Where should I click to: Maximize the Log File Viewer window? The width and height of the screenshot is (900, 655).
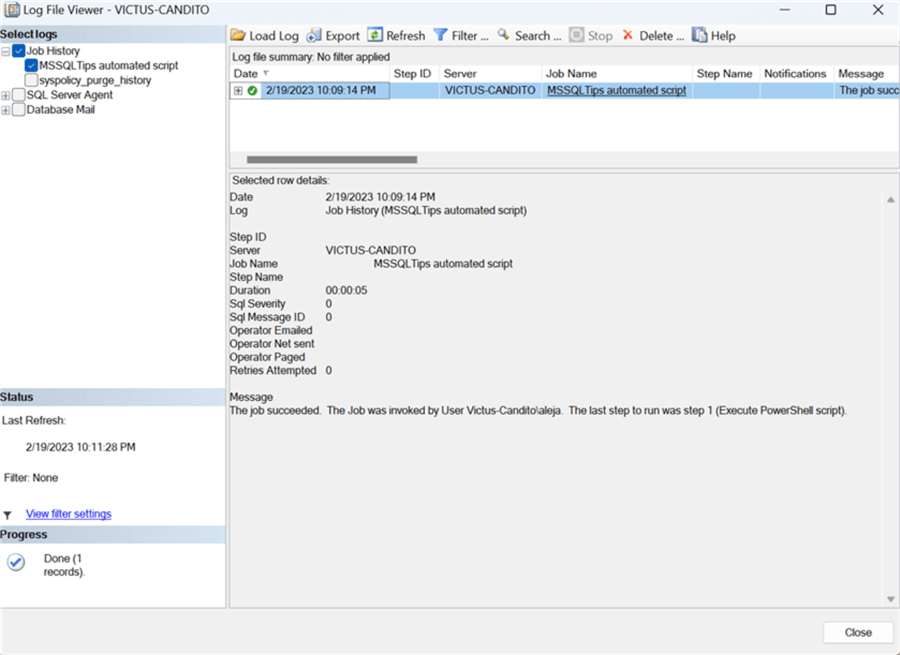click(831, 10)
